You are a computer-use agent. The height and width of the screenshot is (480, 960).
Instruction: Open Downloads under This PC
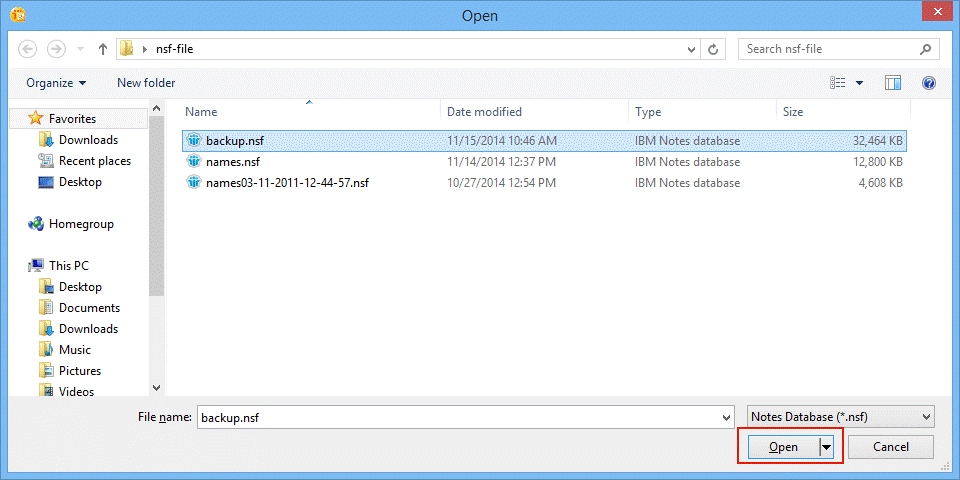click(x=88, y=329)
